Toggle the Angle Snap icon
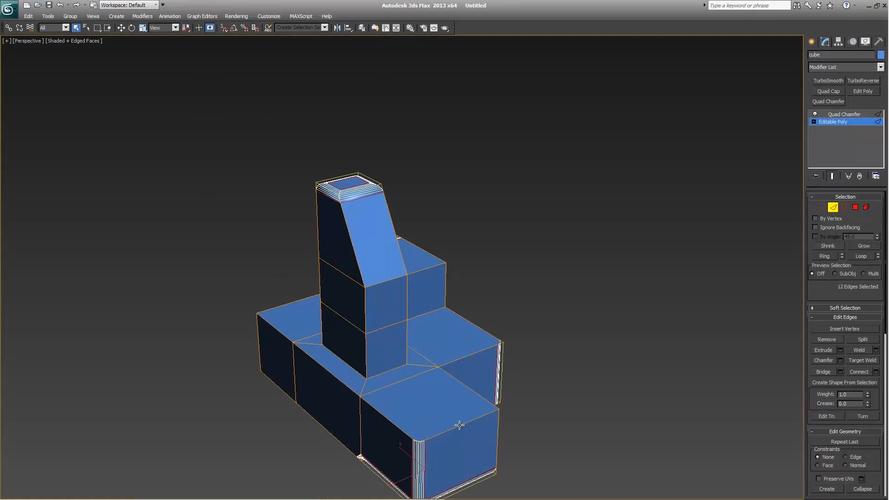This screenshot has width=889, height=500. (234, 28)
